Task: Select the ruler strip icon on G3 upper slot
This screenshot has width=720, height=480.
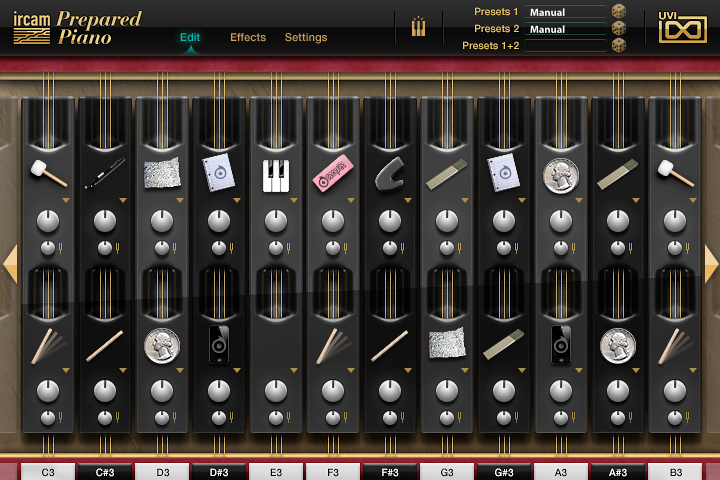Action: 446,174
